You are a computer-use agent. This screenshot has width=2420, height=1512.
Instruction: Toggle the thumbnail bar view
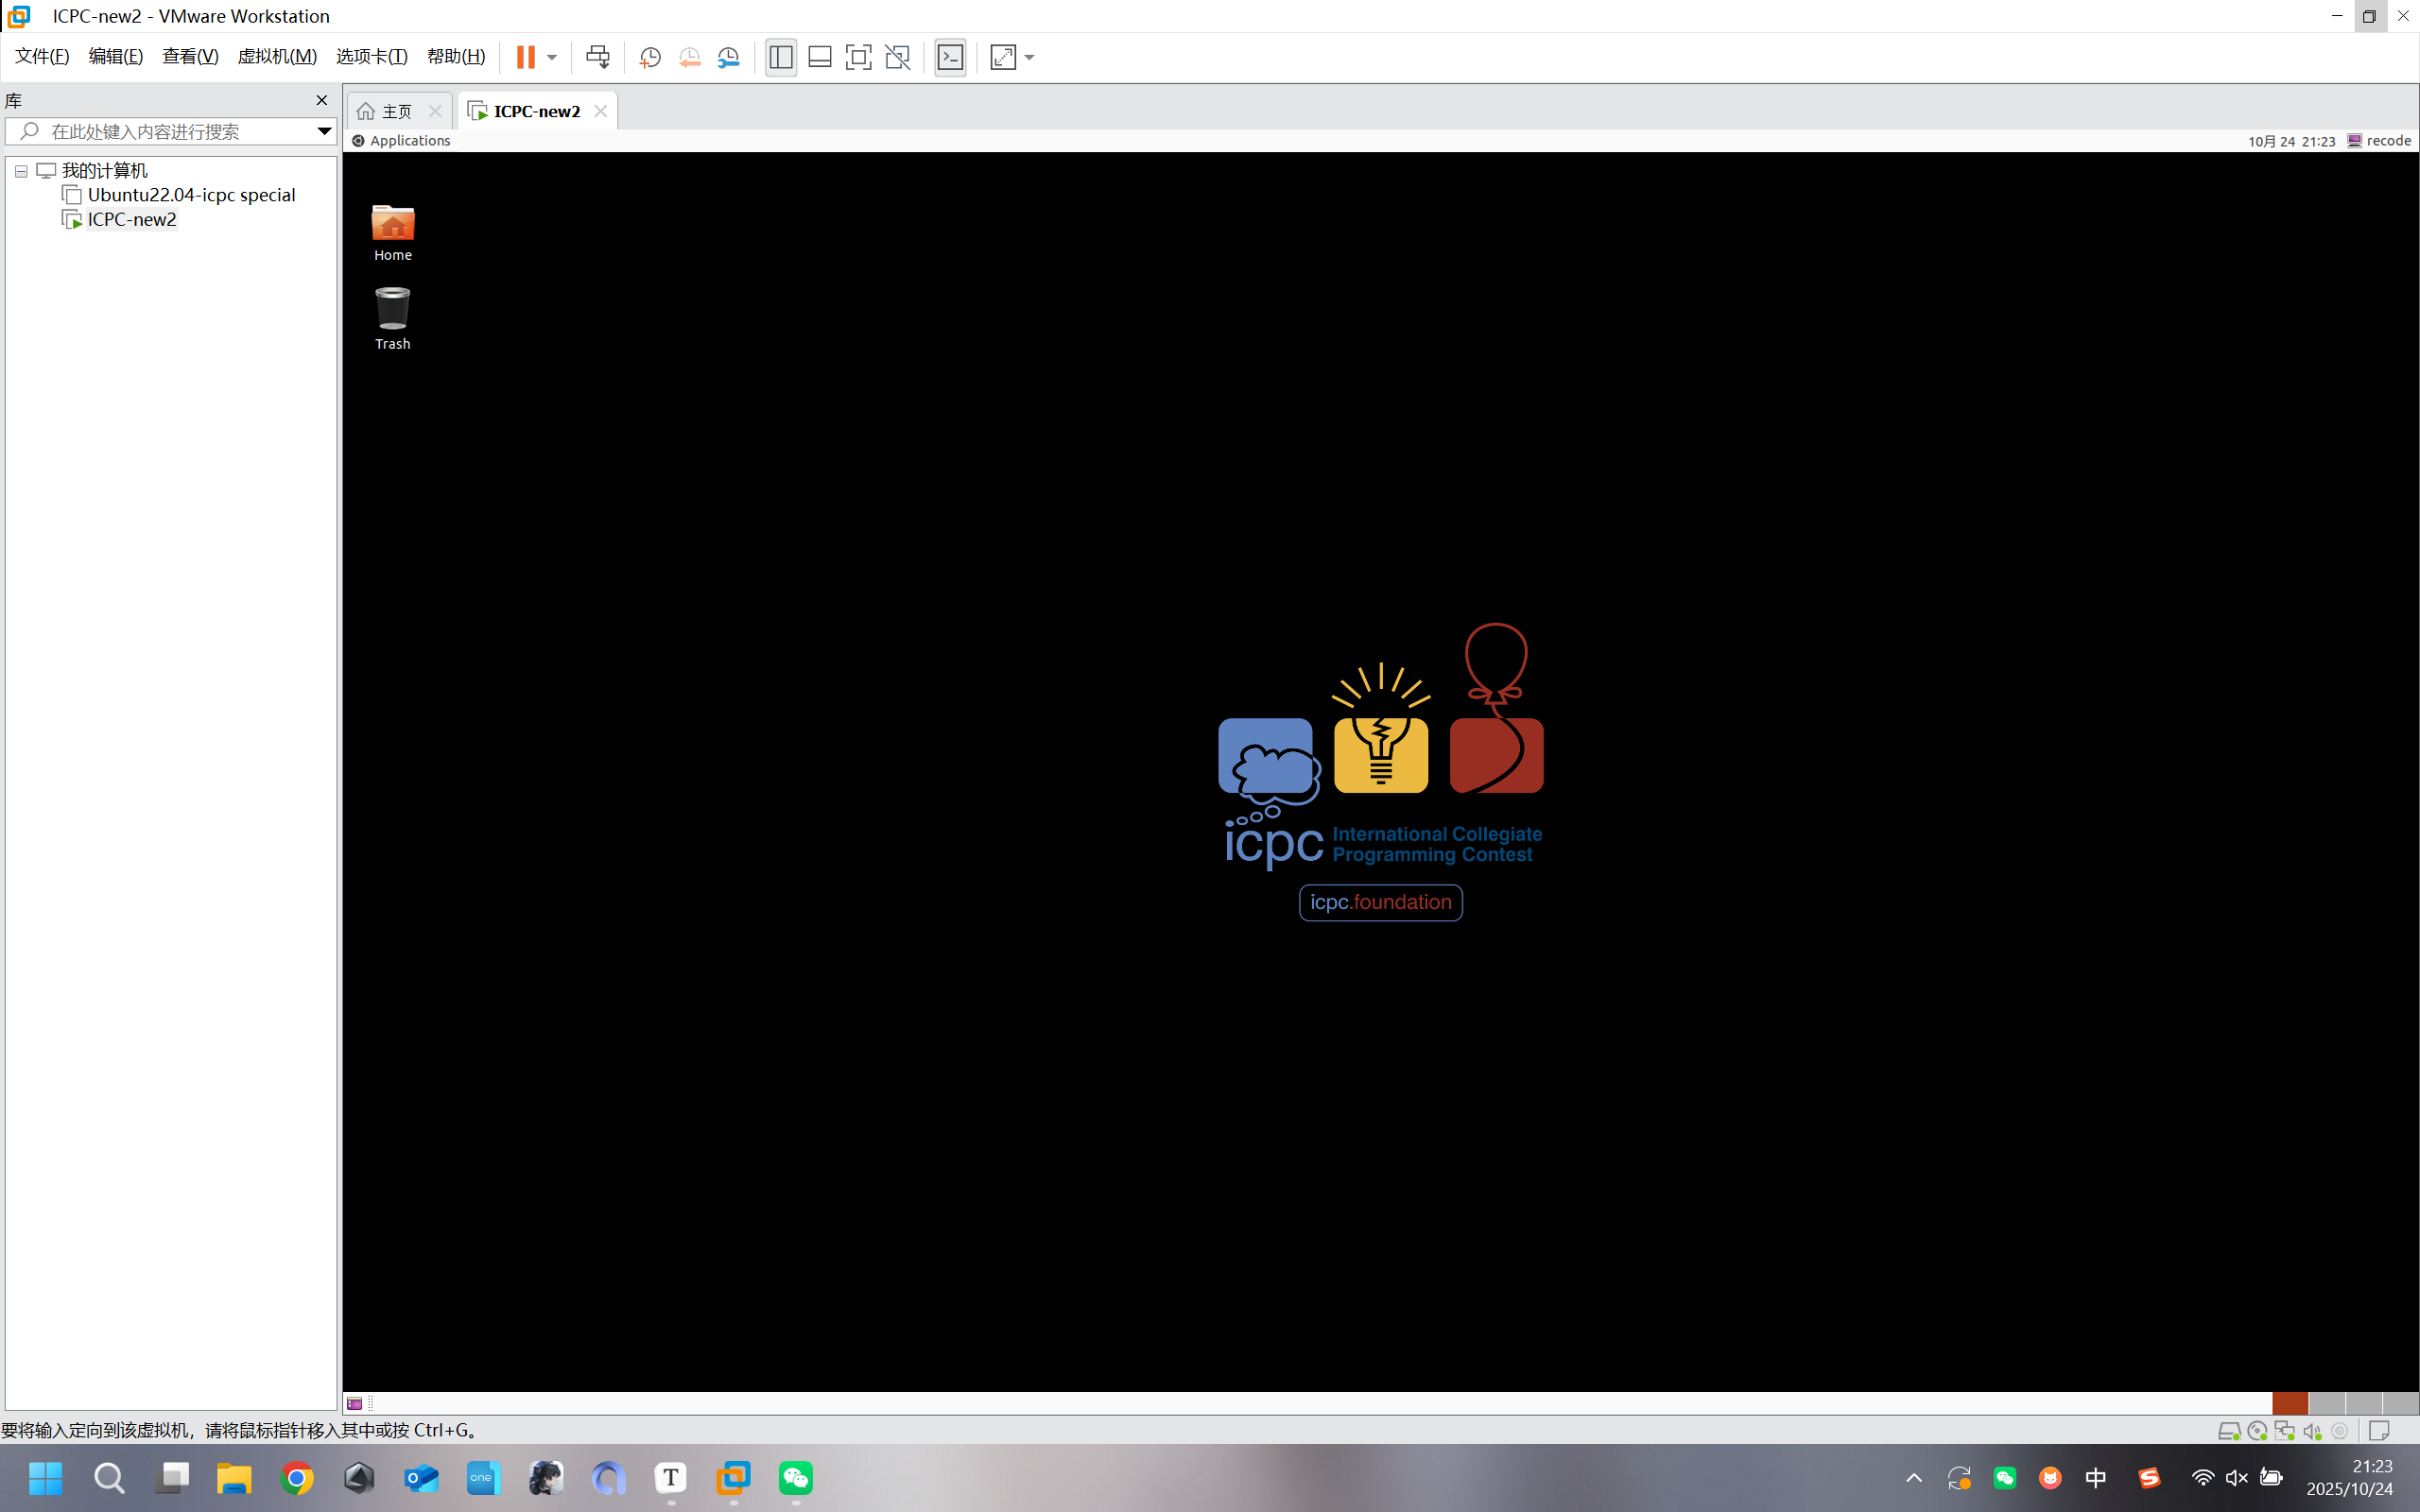(x=820, y=57)
